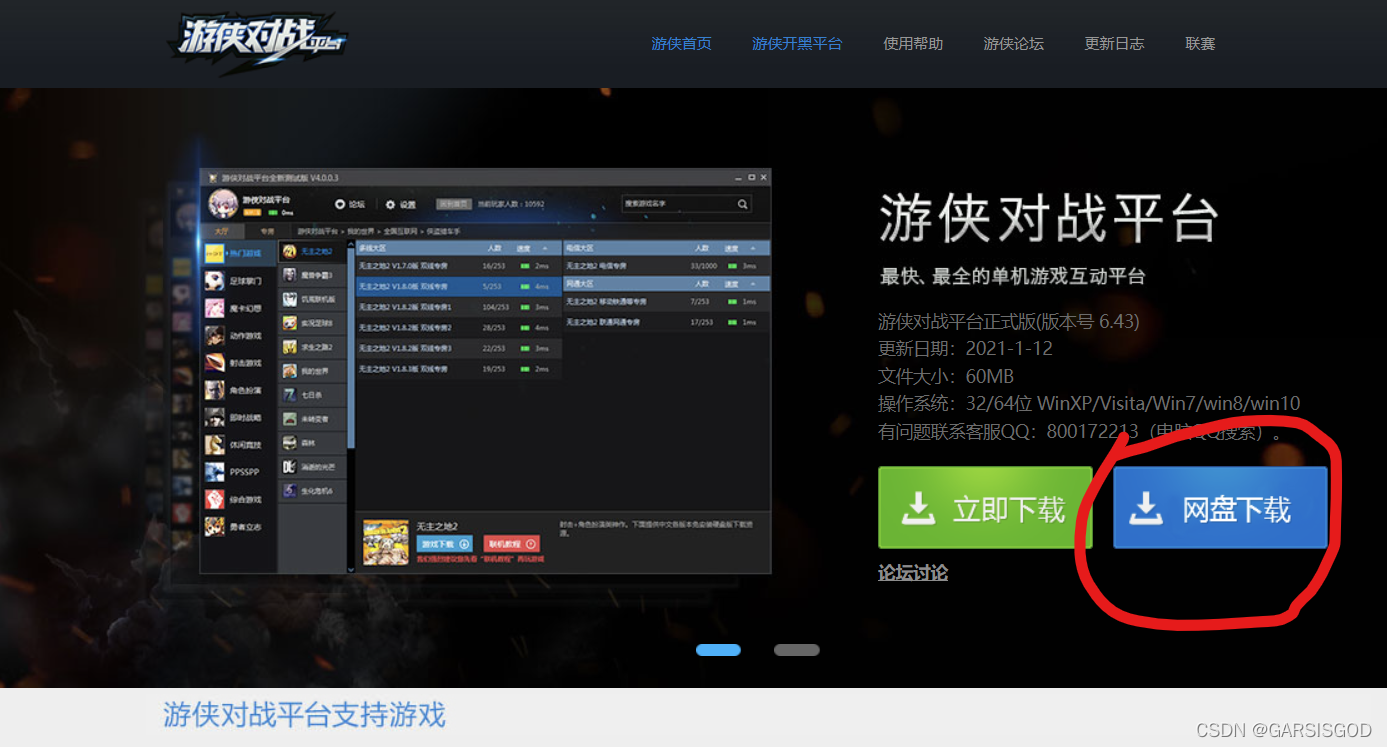
Task: Switch to the second gray carousel dot
Action: pyautogui.click(x=796, y=650)
